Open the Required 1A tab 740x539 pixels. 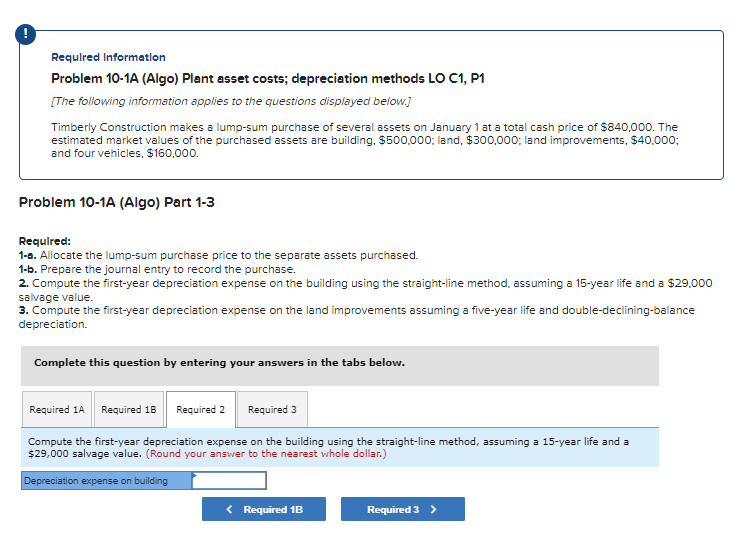pyautogui.click(x=57, y=409)
